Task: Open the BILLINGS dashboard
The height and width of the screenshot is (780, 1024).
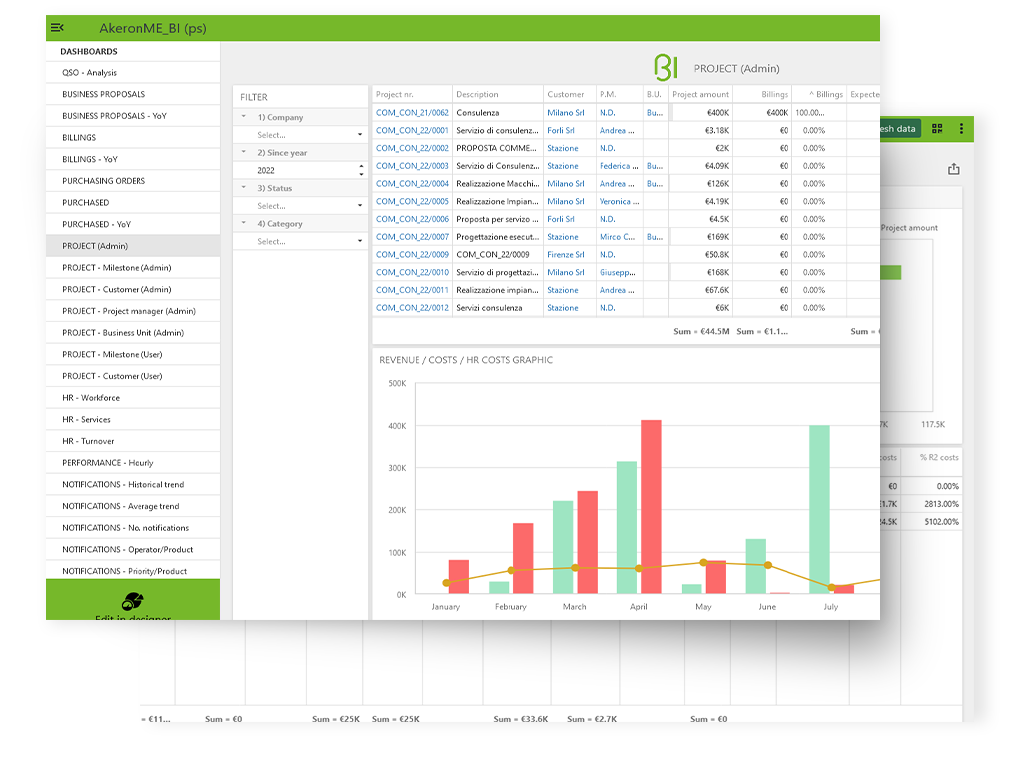Action: point(80,137)
